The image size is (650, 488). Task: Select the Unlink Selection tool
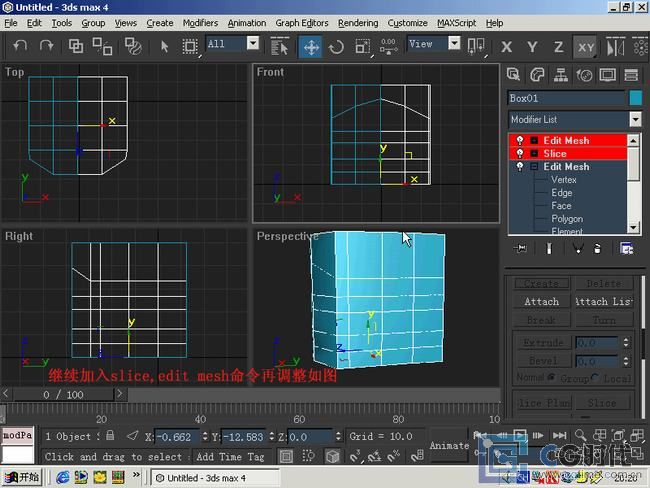coord(102,46)
